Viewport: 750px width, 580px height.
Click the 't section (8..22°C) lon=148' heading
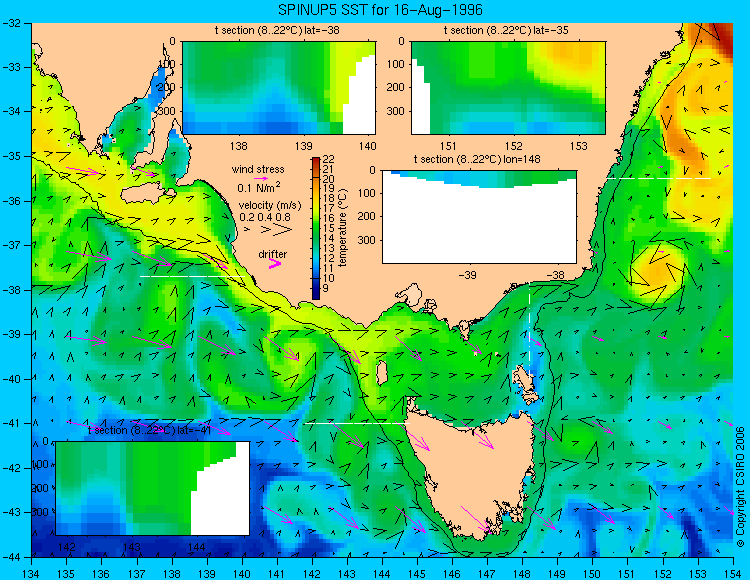477,159
